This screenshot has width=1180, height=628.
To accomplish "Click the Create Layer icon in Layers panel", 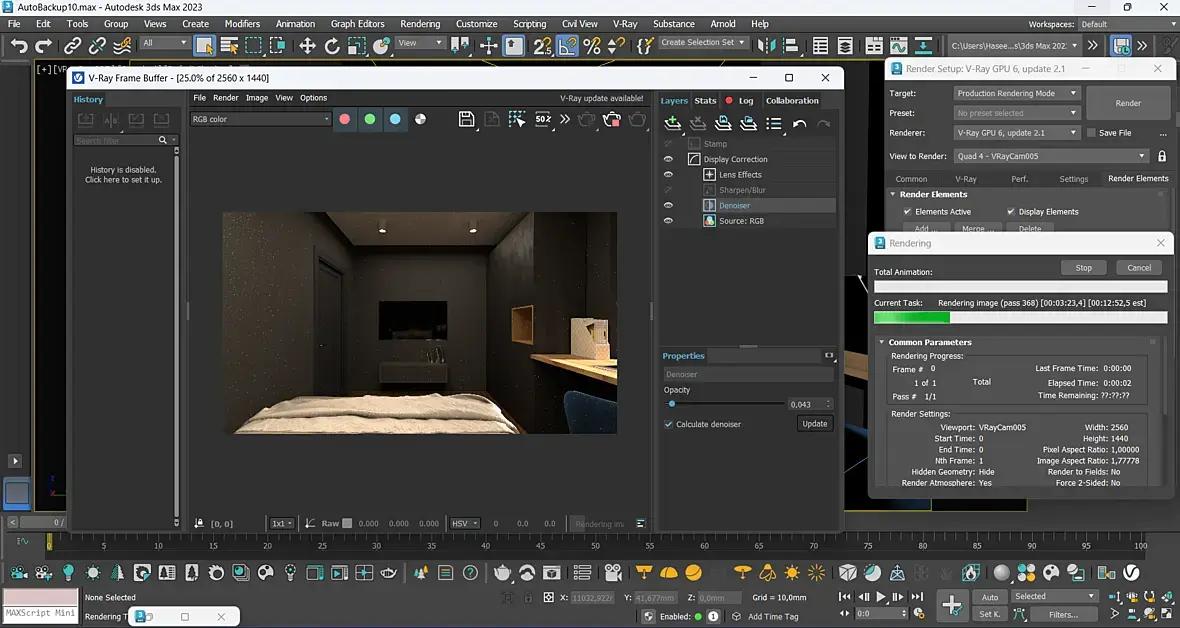I will point(673,124).
